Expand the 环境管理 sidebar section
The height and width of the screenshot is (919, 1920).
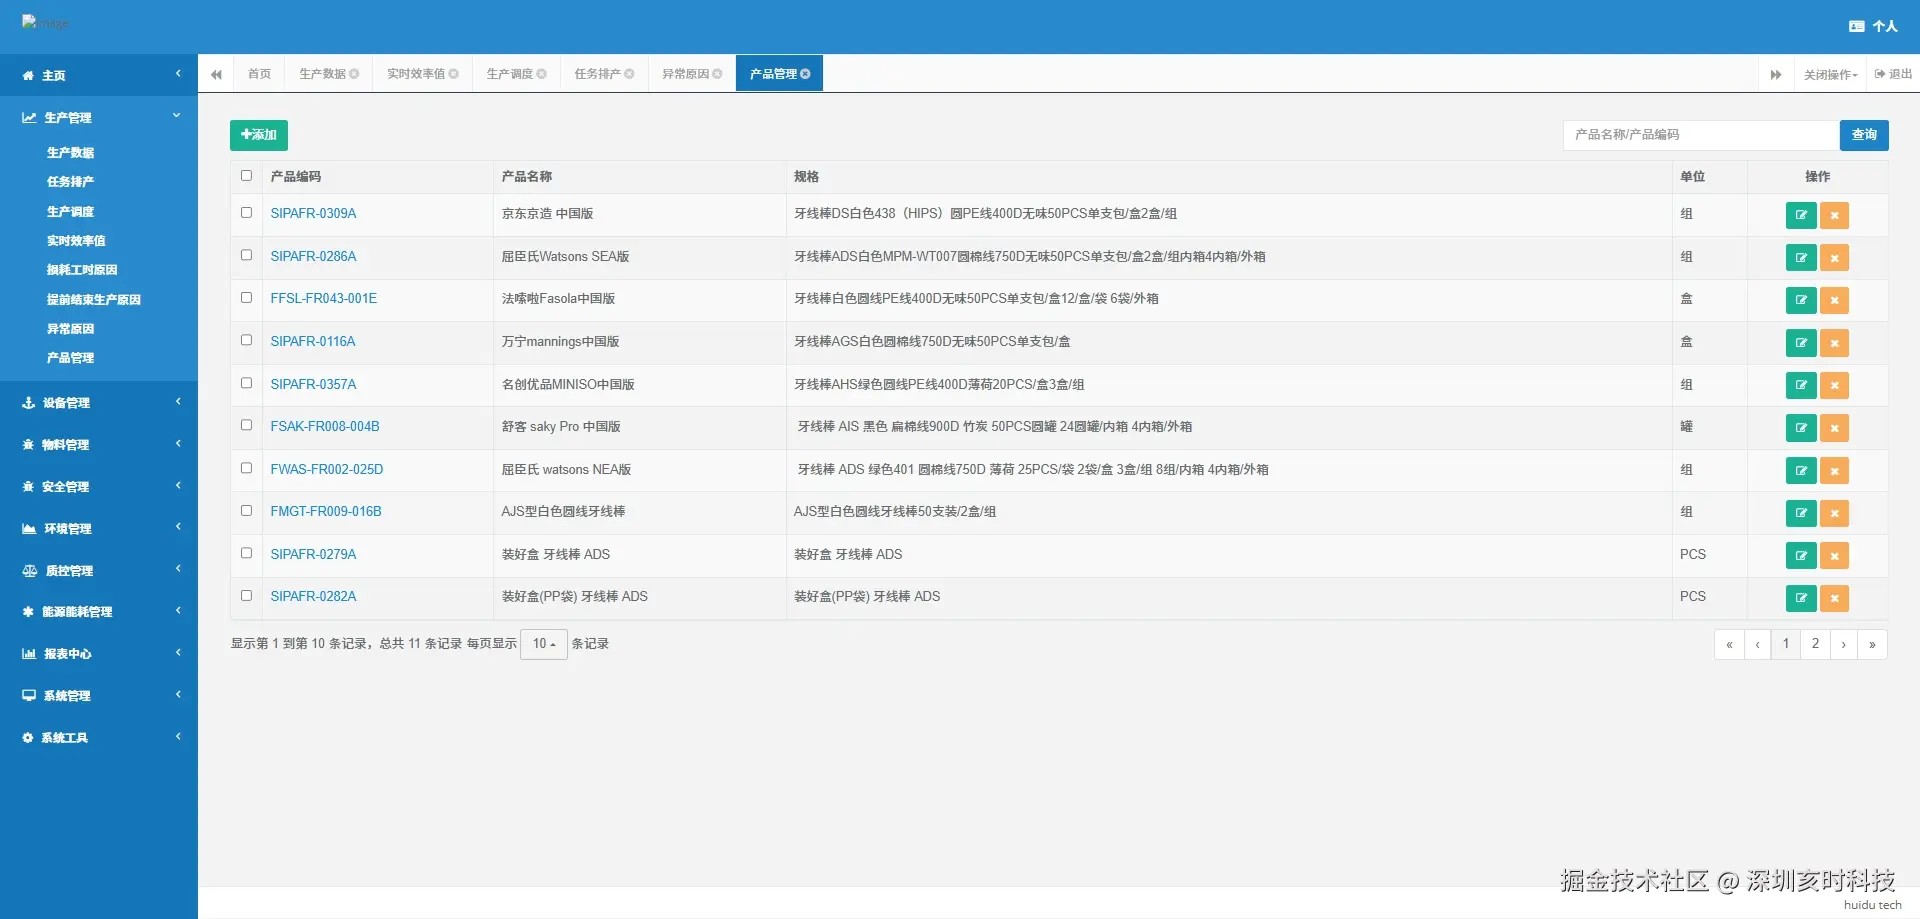[99, 528]
